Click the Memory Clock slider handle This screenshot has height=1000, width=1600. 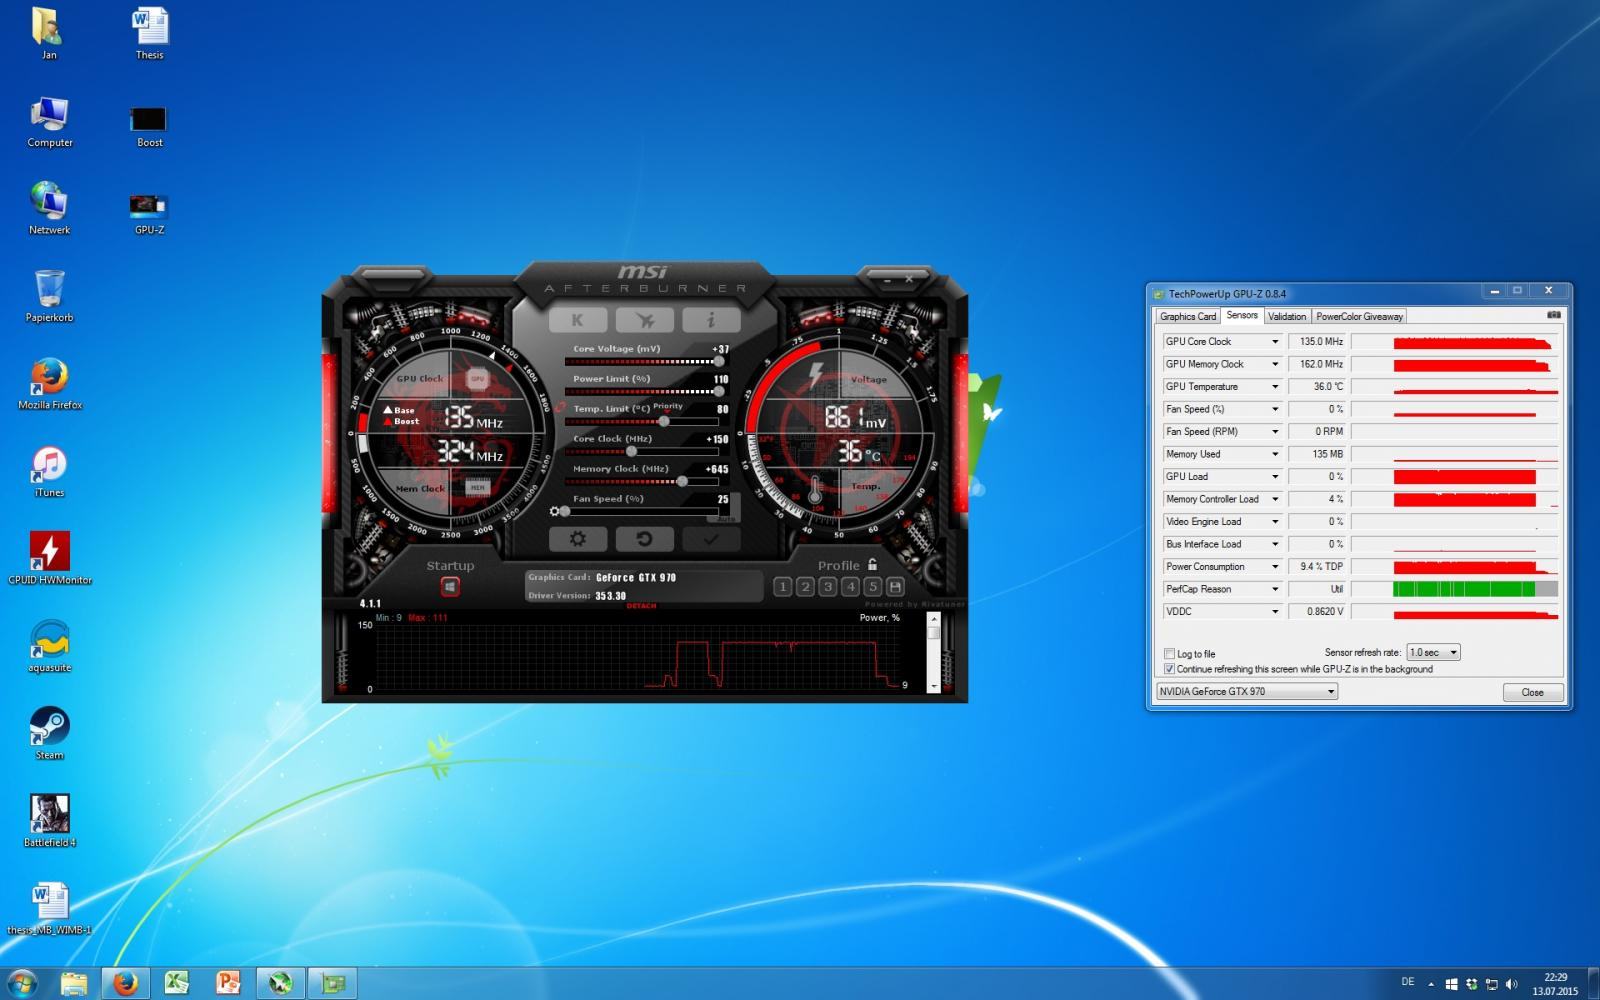(x=682, y=481)
